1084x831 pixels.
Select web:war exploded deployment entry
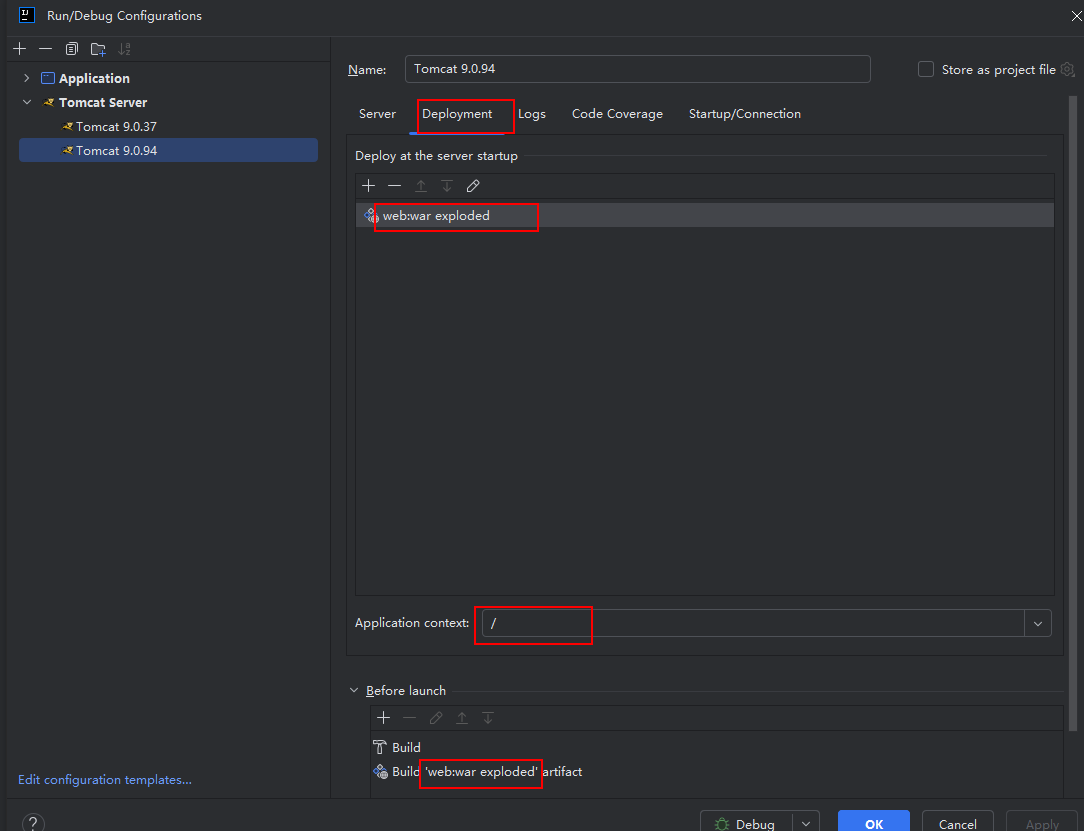pyautogui.click(x=705, y=216)
